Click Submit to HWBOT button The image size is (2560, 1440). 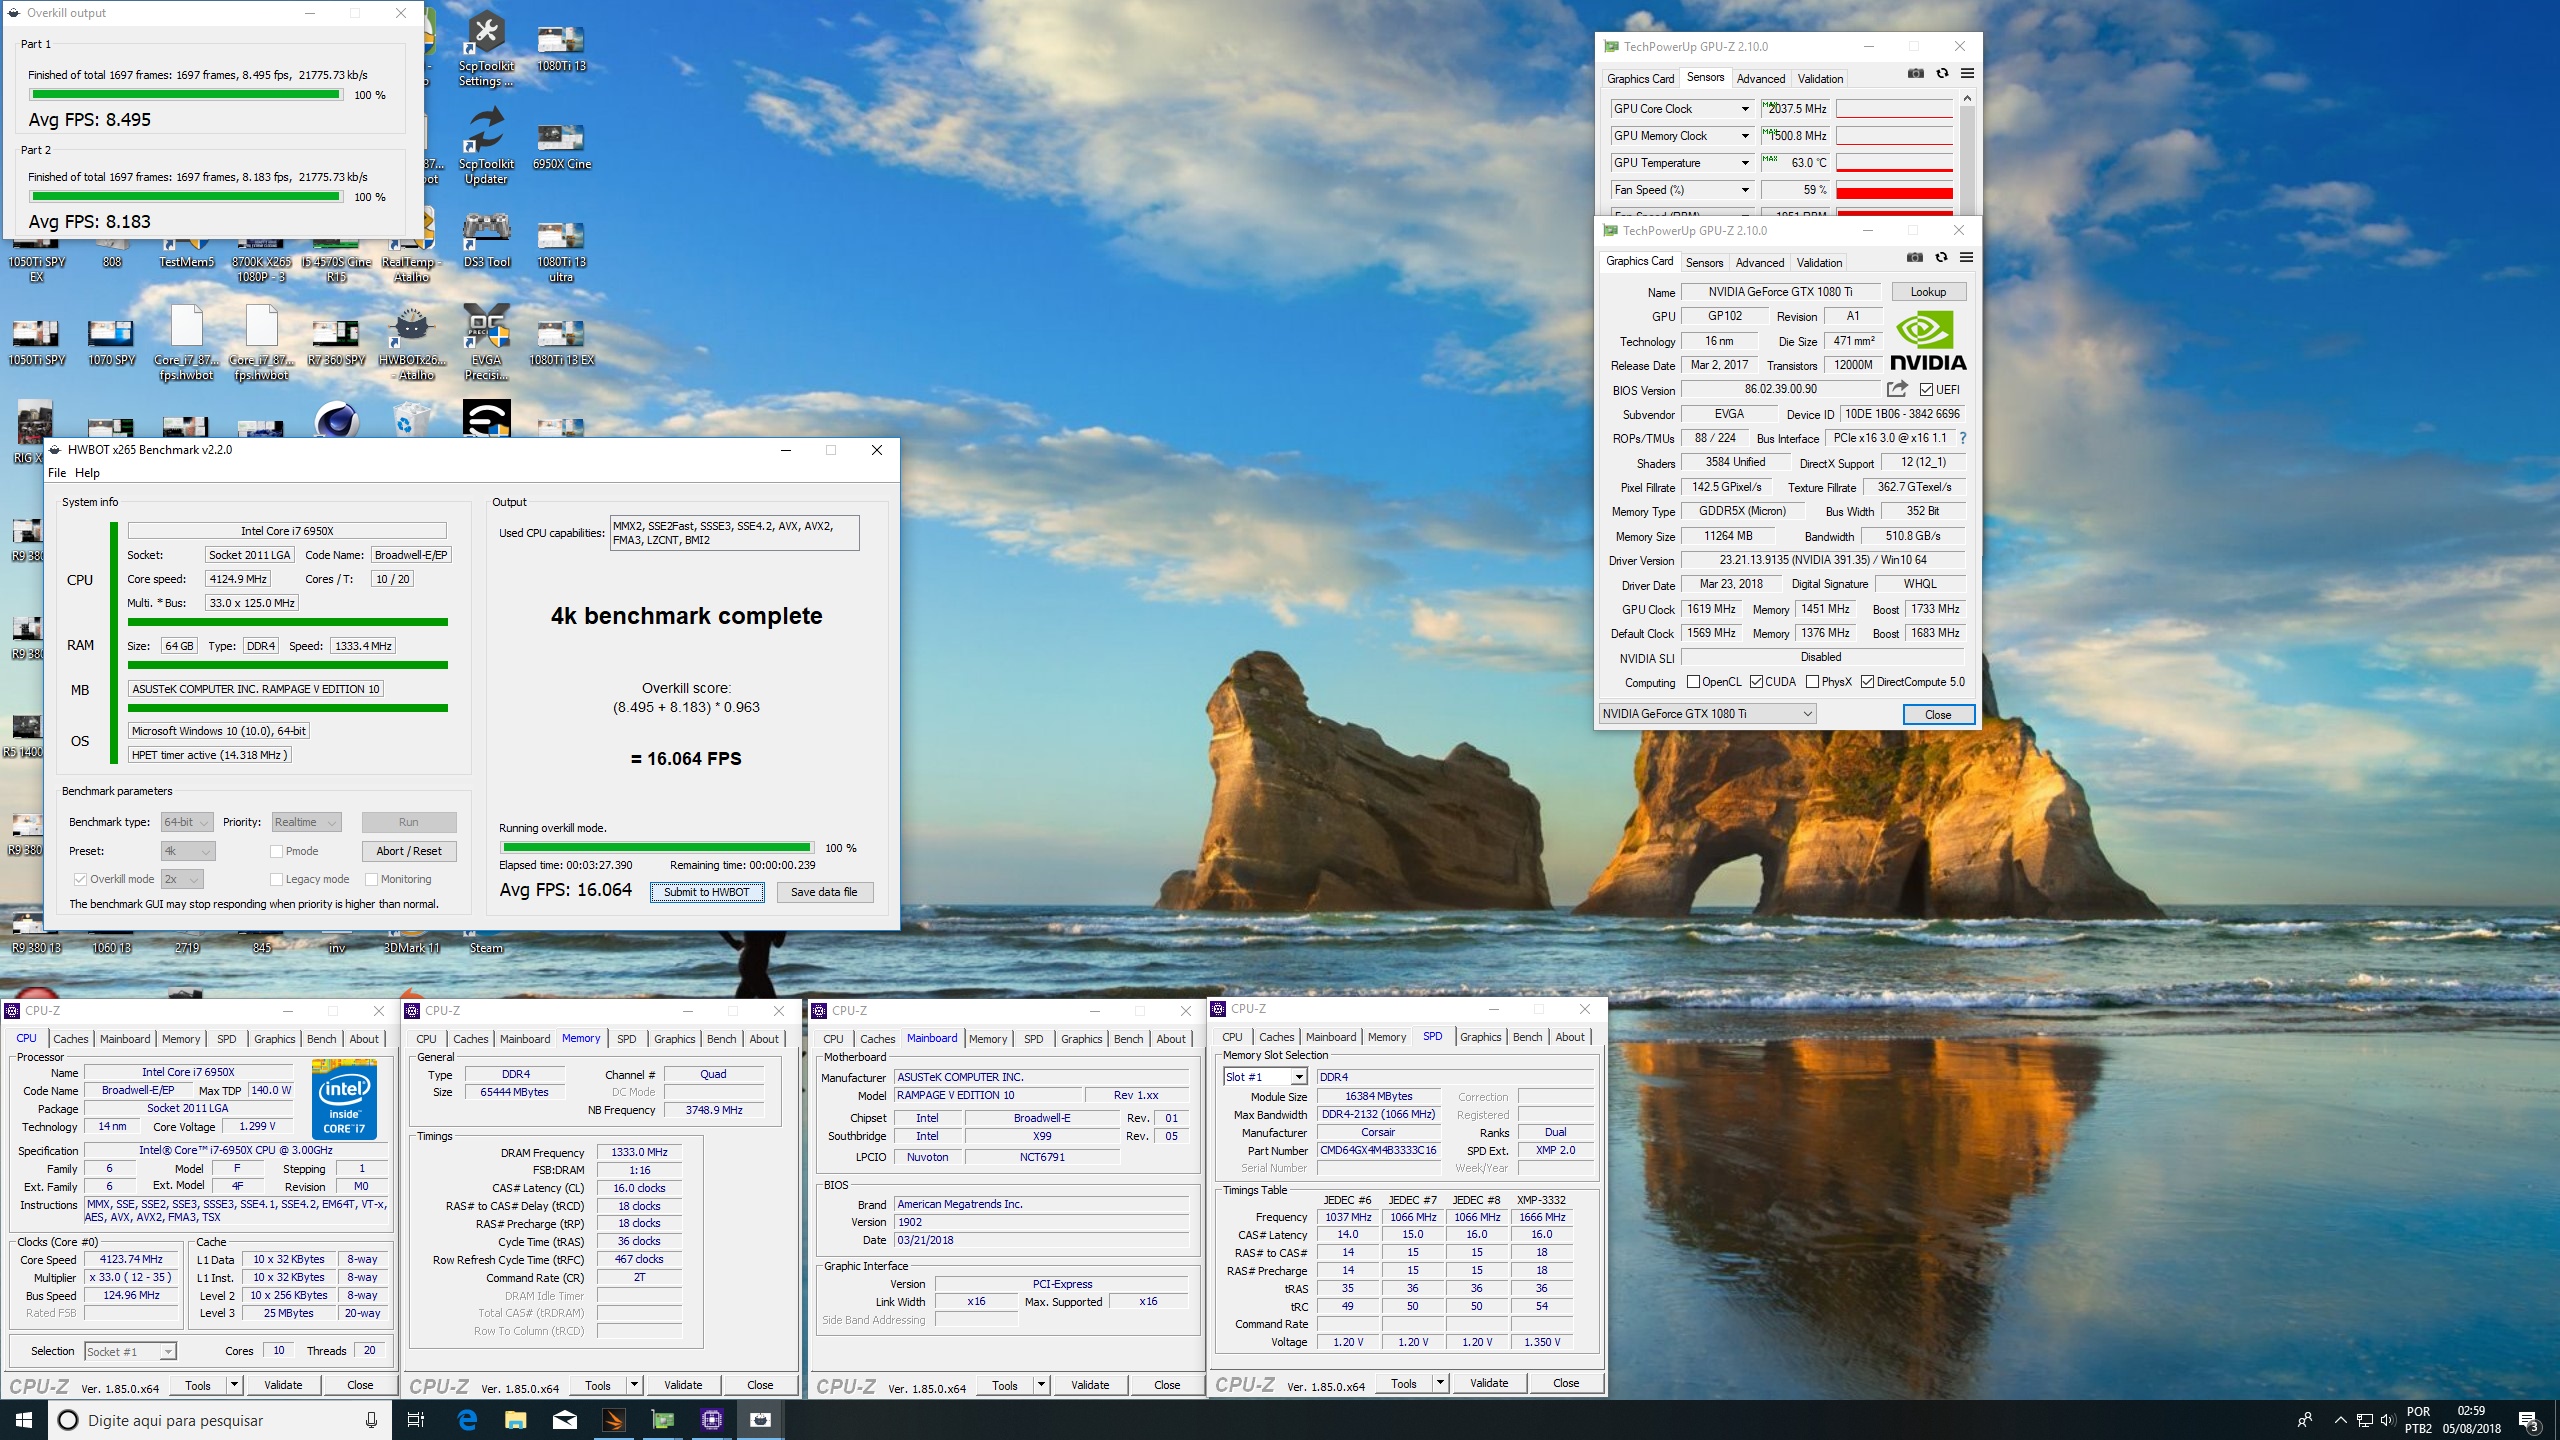click(x=707, y=892)
